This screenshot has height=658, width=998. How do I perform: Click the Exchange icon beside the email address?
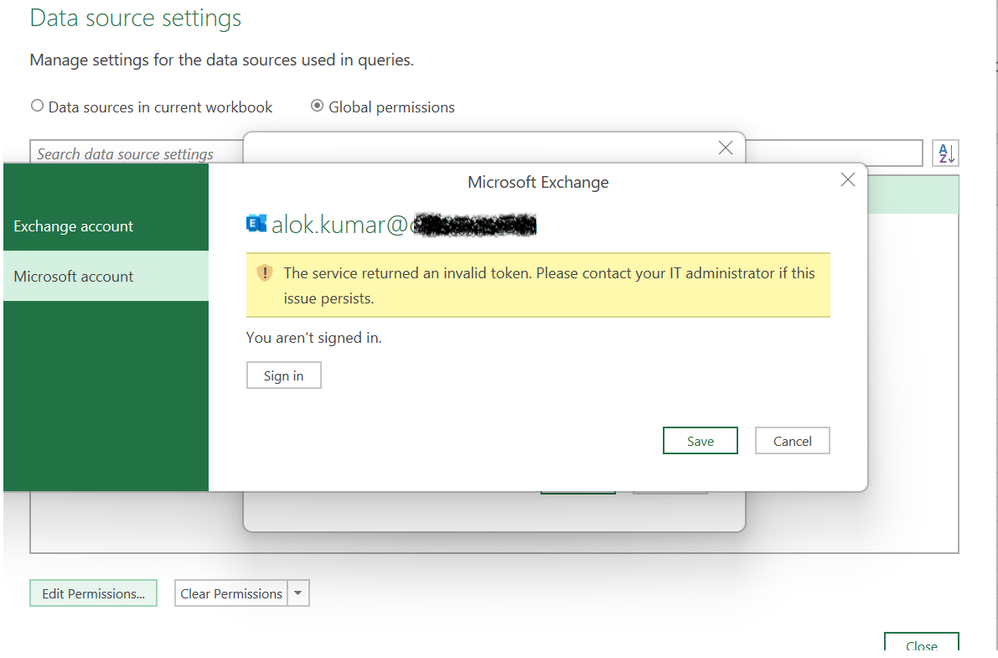(x=256, y=223)
